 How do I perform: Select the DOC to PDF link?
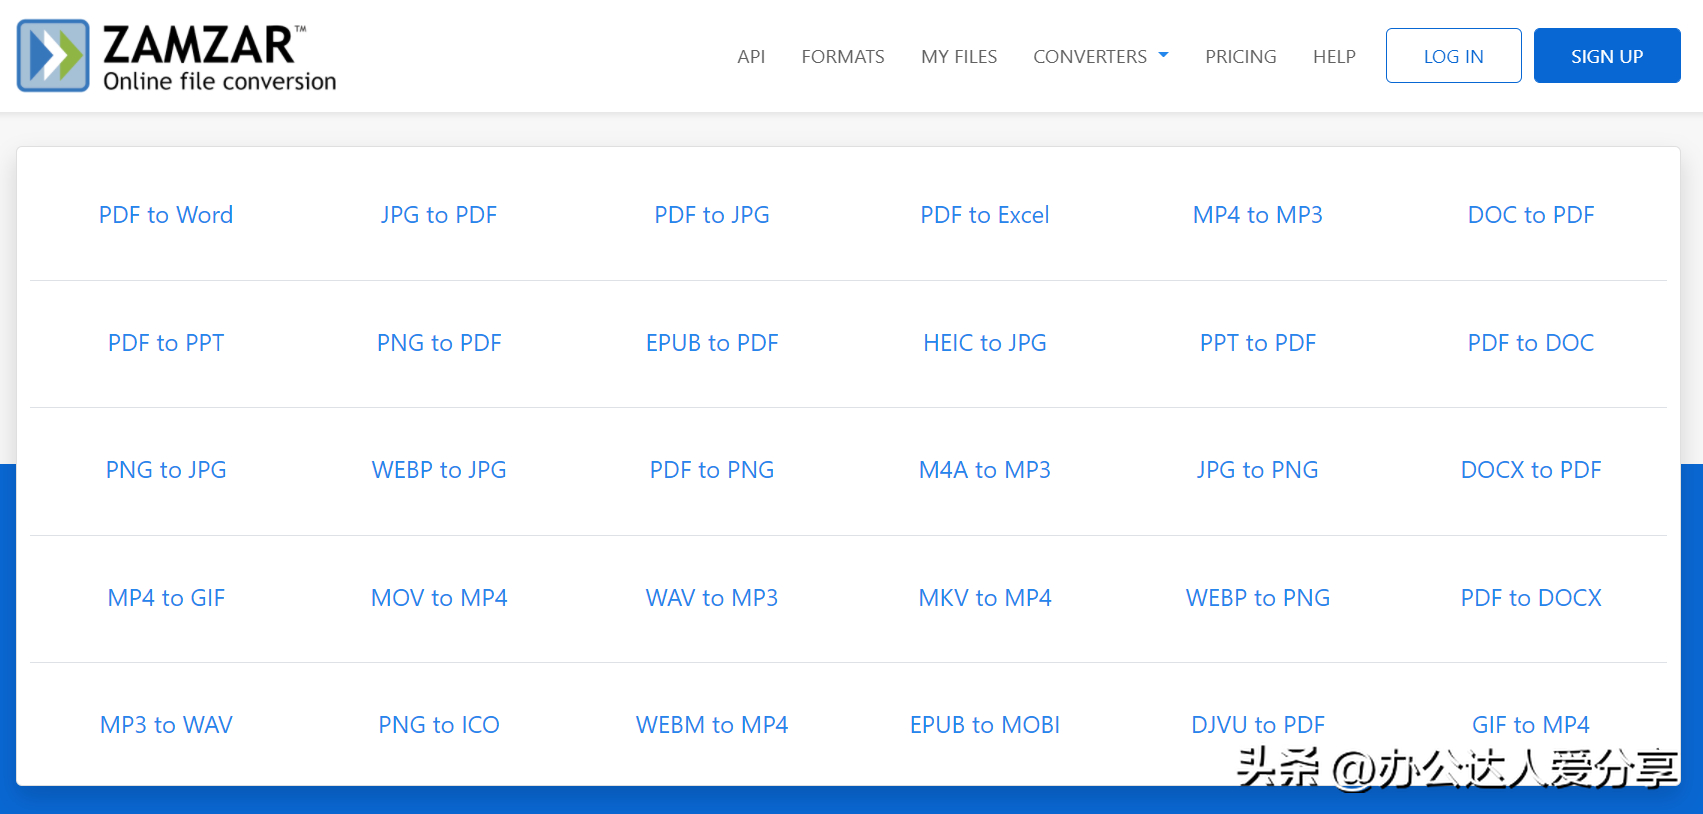1531,215
